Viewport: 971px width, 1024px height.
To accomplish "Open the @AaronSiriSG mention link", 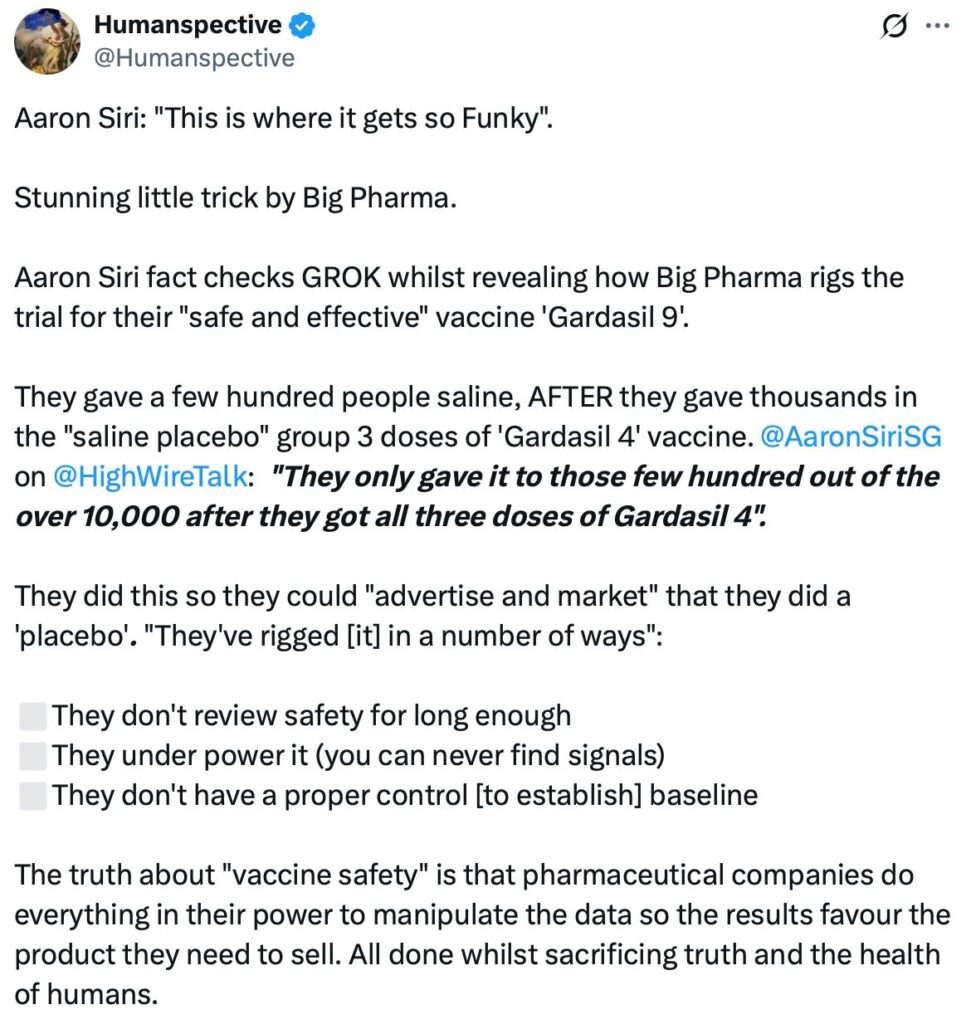I will click(849, 436).
